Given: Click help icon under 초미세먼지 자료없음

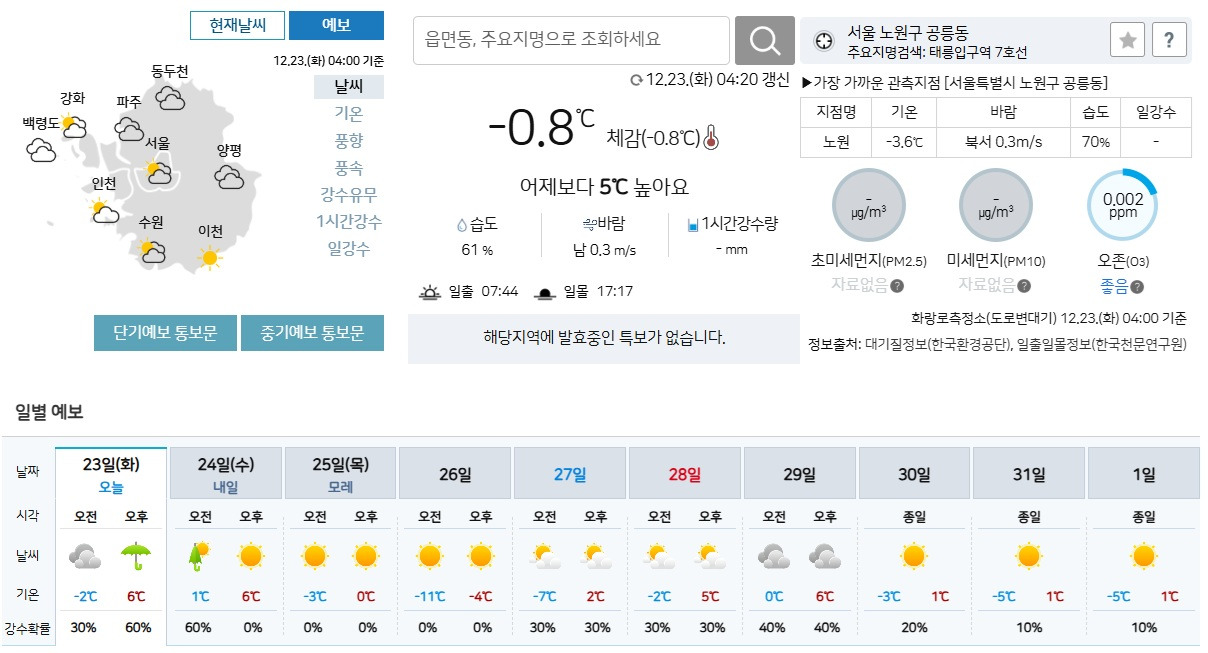Looking at the screenshot, I should coord(897,287).
